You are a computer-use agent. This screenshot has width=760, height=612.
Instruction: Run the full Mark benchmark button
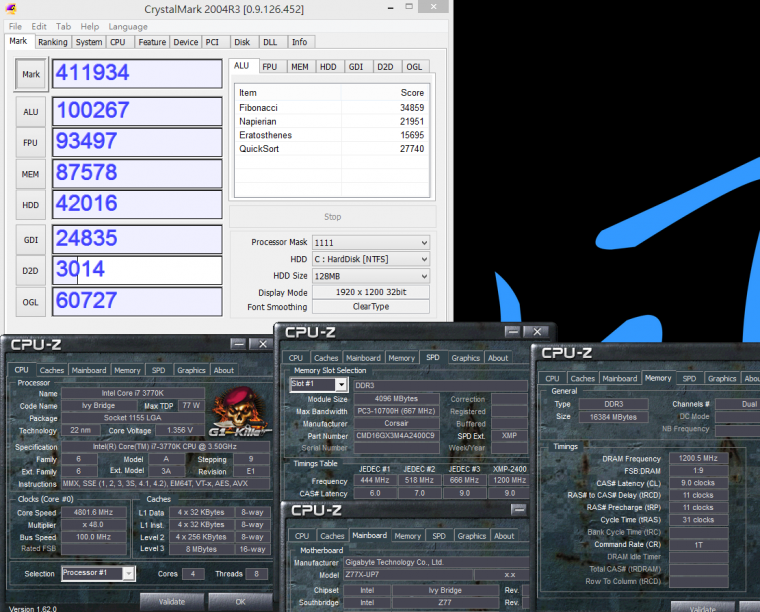pos(31,74)
